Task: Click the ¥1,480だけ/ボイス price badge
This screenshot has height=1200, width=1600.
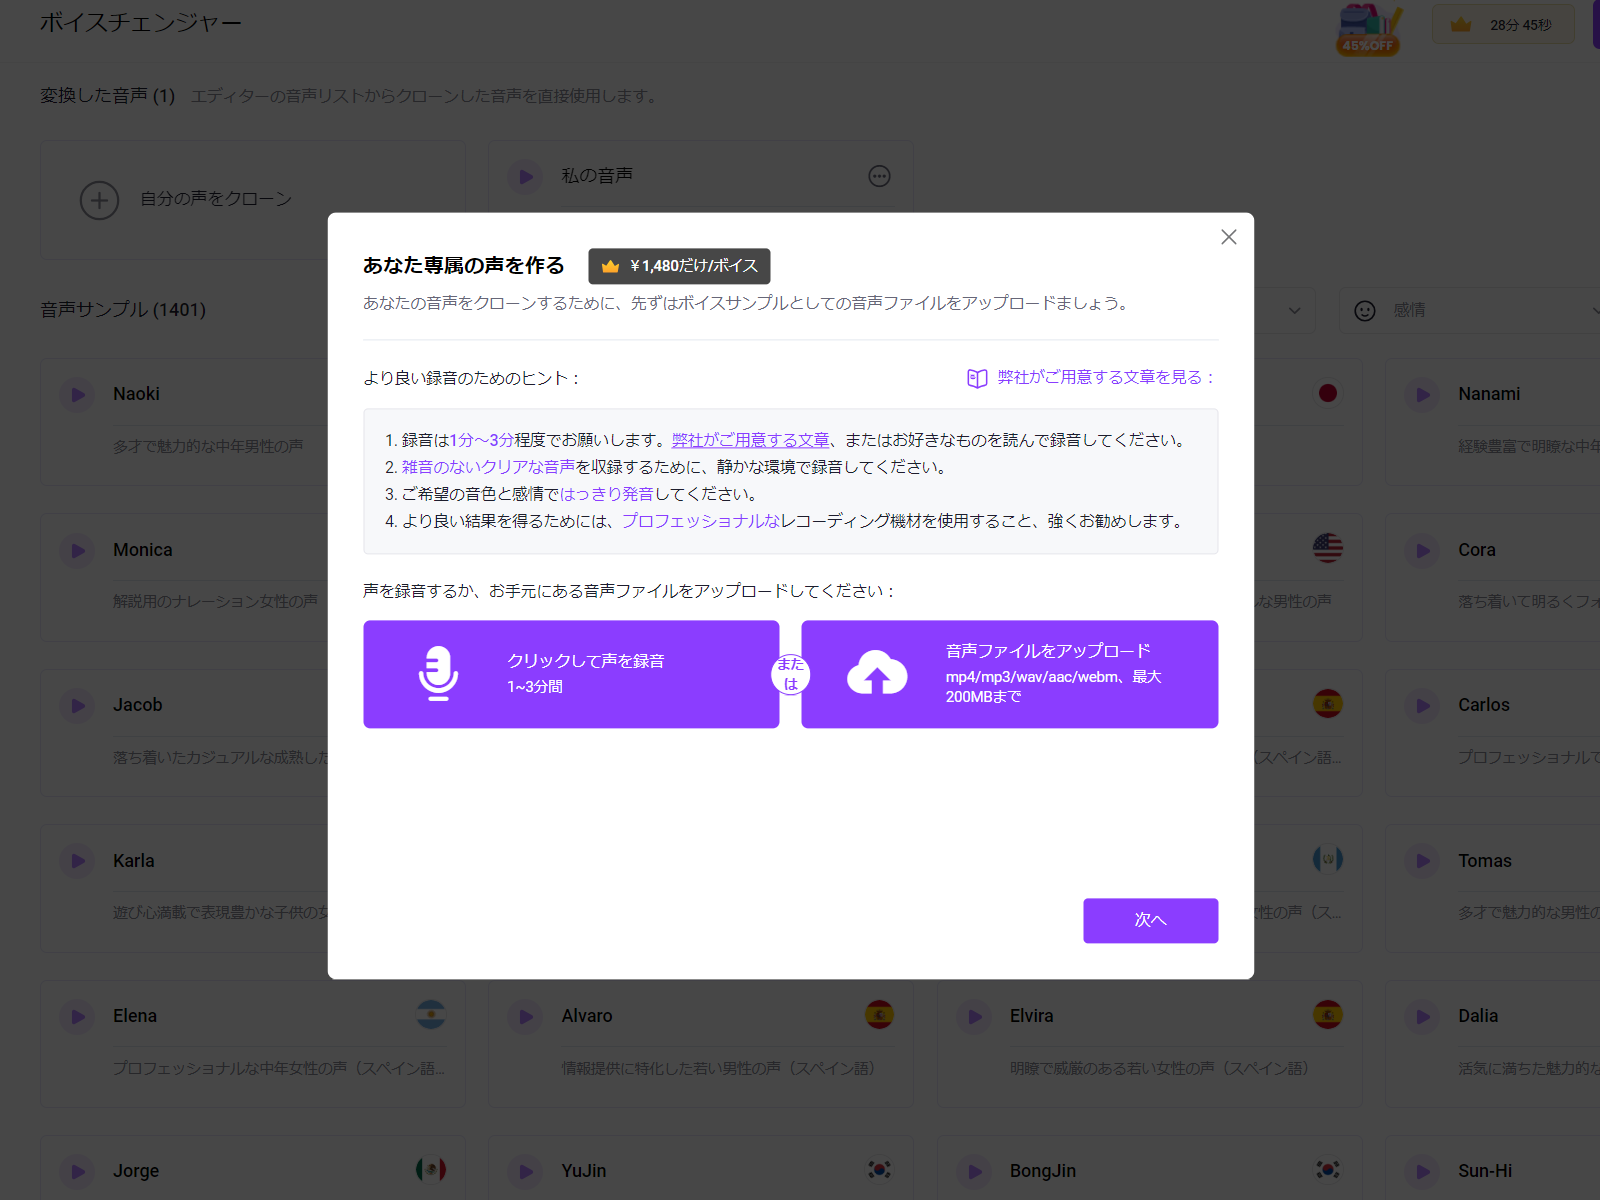Action: coord(680,266)
